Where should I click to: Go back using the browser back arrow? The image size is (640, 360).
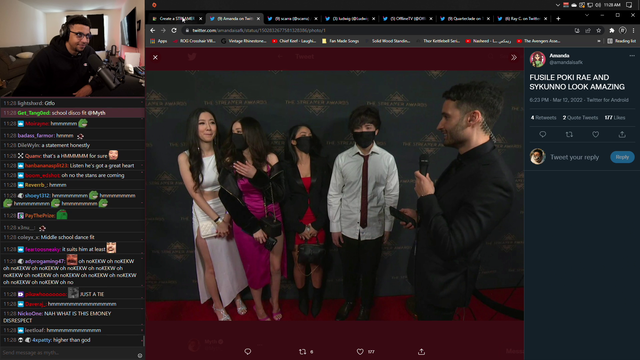pyautogui.click(x=153, y=31)
